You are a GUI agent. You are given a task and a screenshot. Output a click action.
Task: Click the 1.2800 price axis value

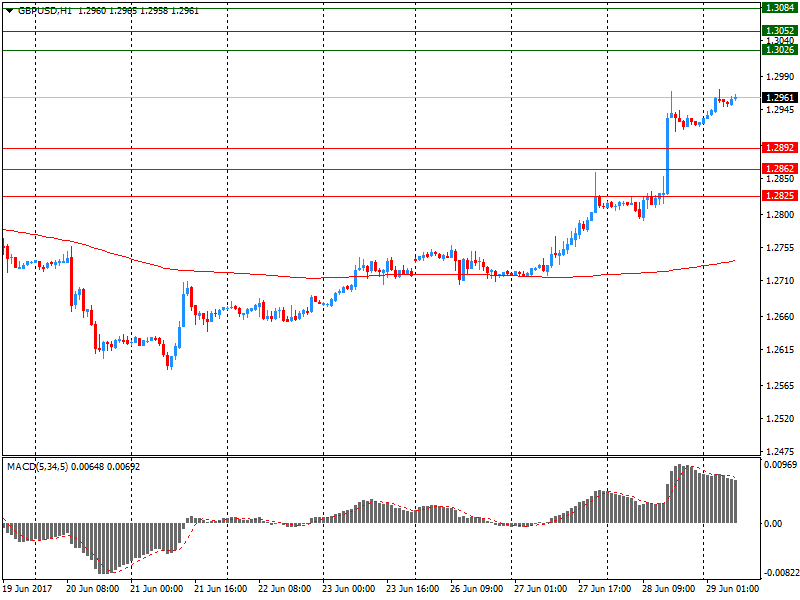coord(780,215)
